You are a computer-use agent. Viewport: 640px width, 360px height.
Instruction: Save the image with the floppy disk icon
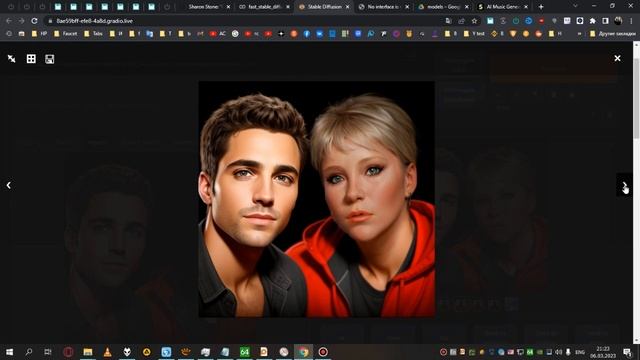[x=50, y=59]
